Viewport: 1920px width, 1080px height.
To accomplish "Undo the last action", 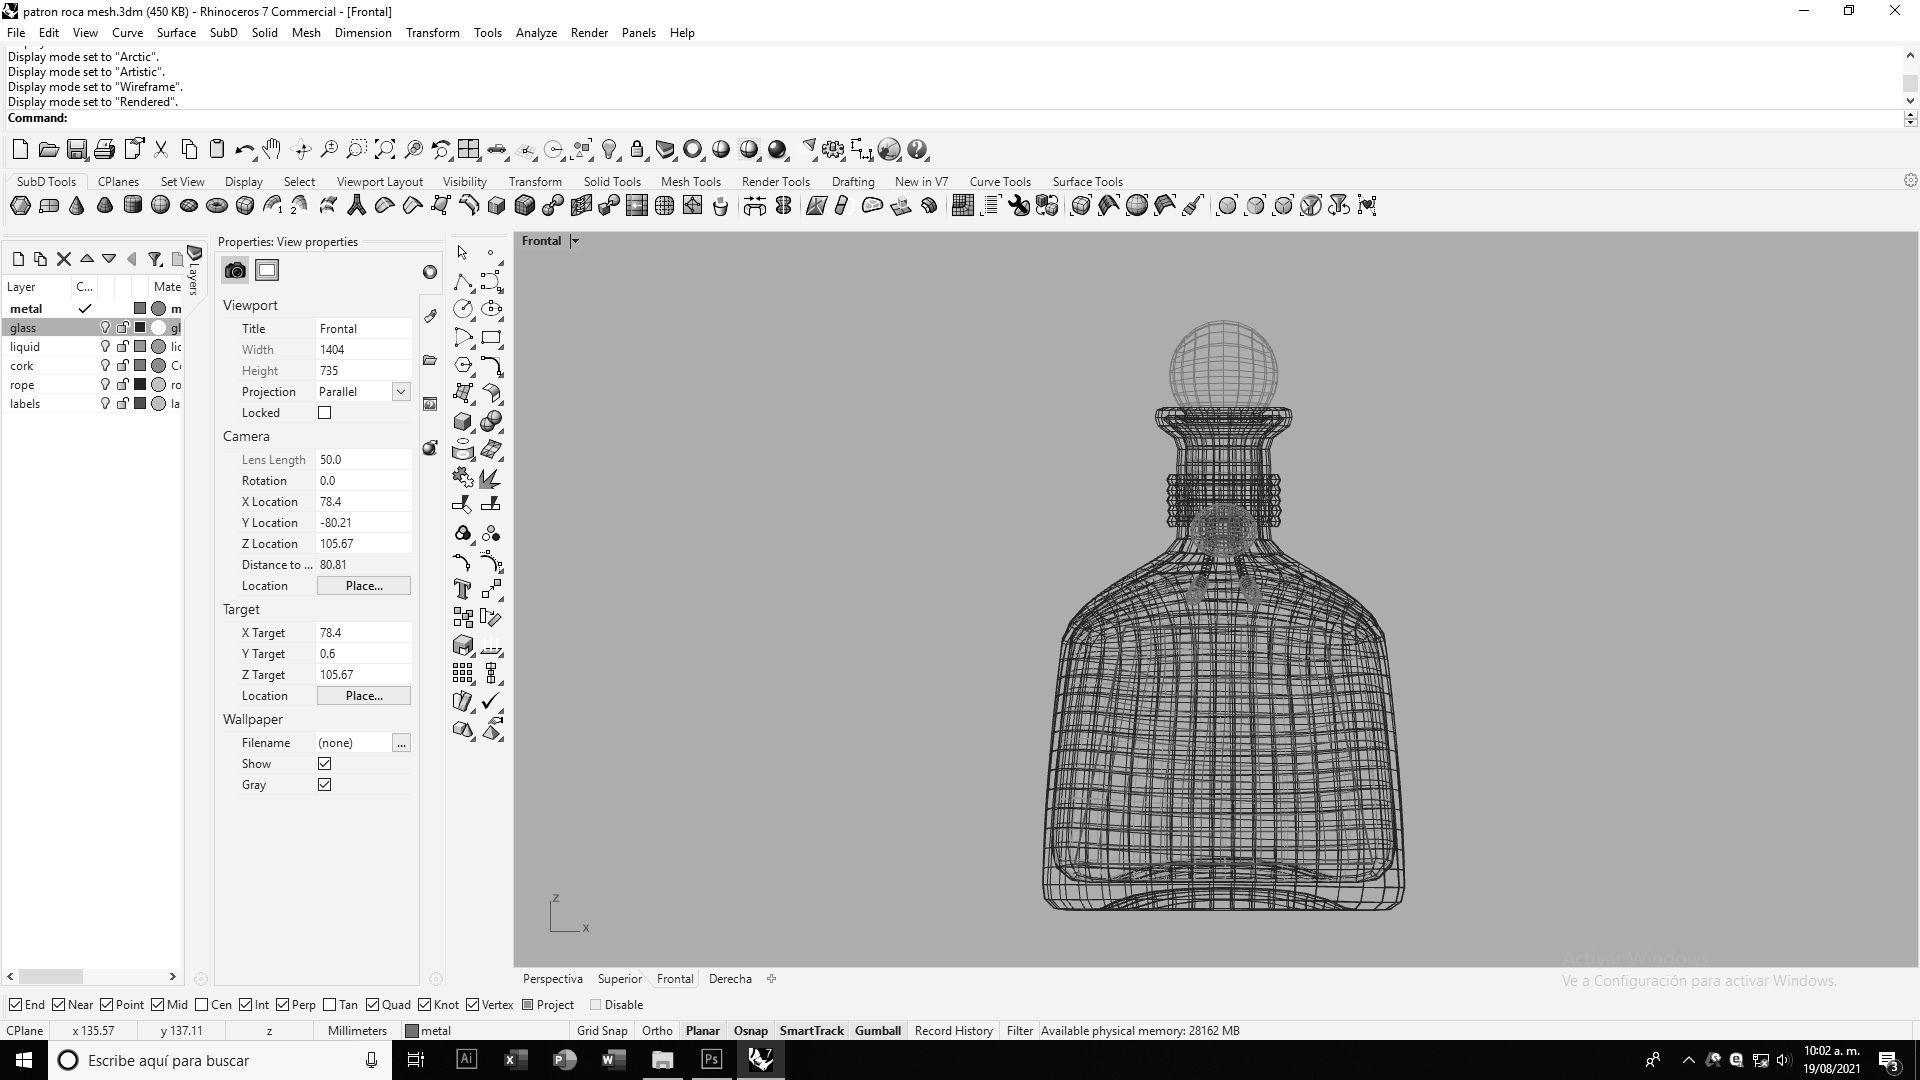I will [x=244, y=150].
